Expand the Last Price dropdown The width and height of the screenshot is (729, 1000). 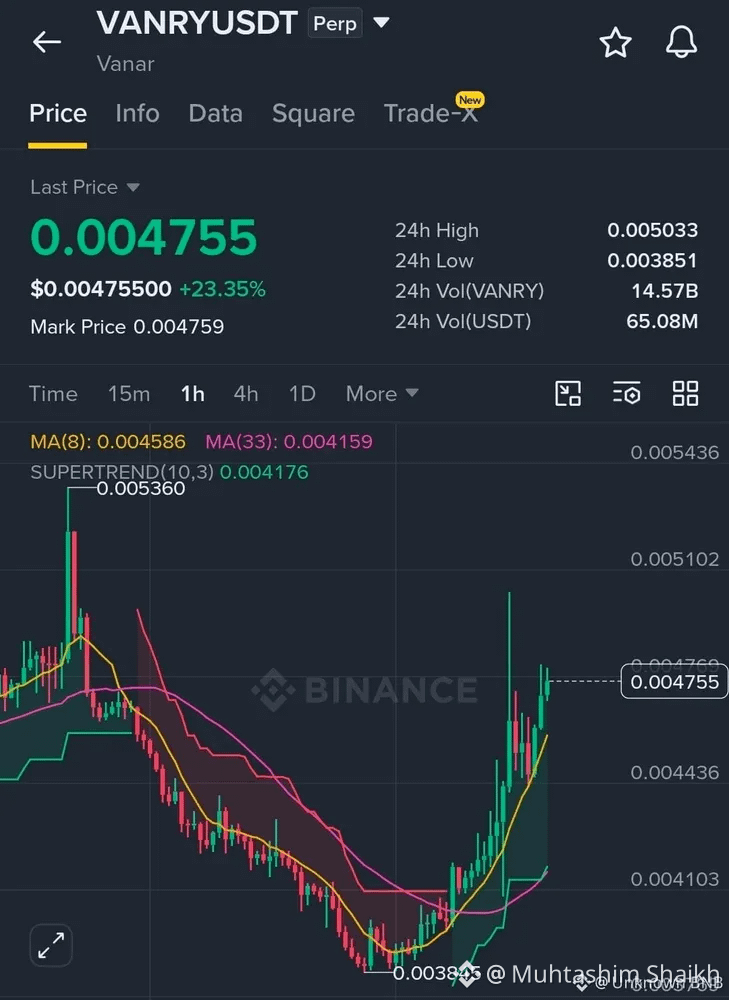[x=85, y=187]
